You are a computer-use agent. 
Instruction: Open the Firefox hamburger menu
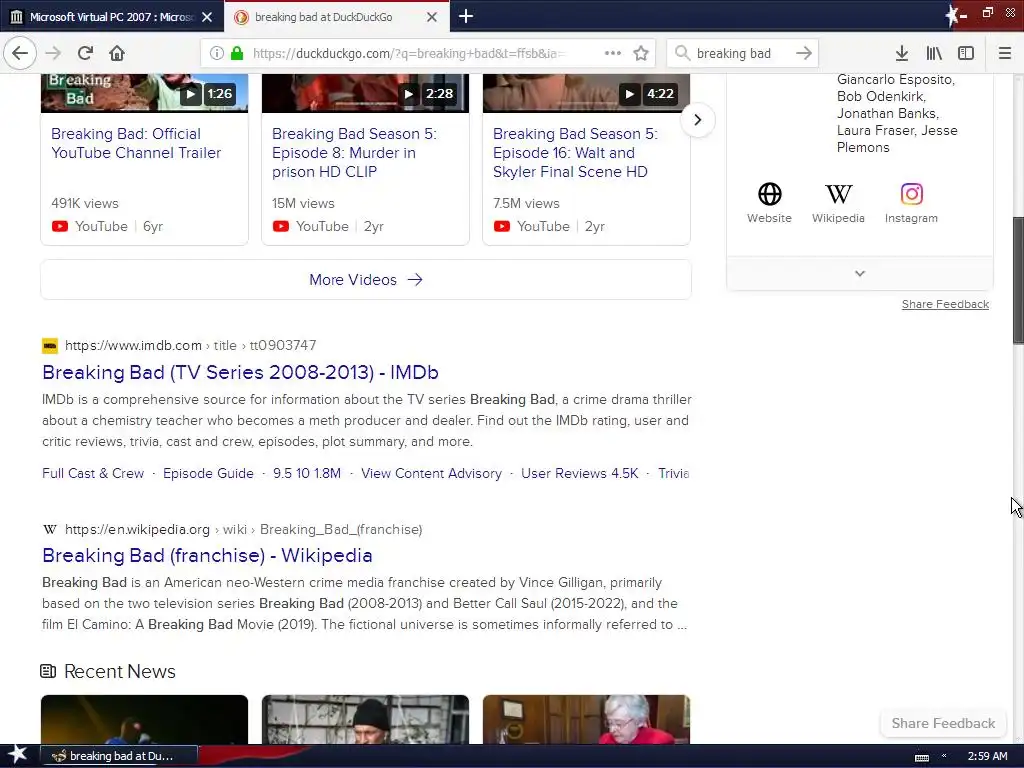[1005, 53]
